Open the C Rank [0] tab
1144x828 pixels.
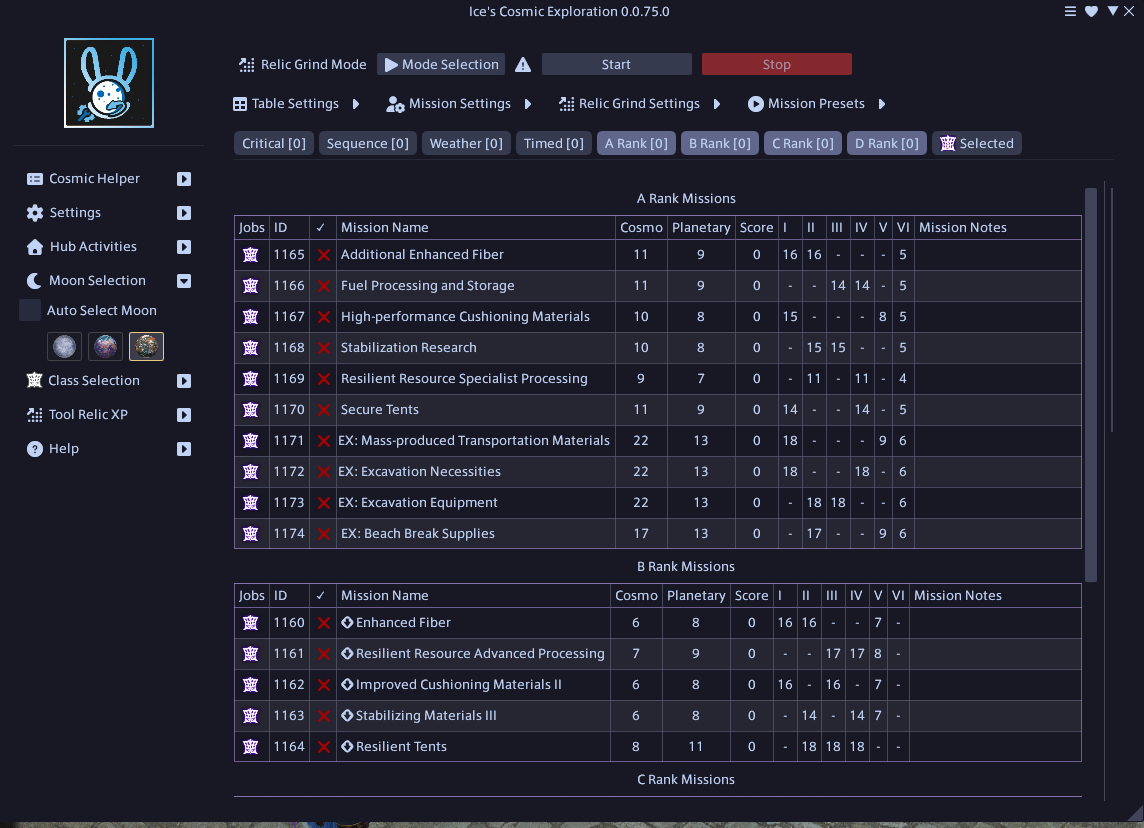coord(803,144)
